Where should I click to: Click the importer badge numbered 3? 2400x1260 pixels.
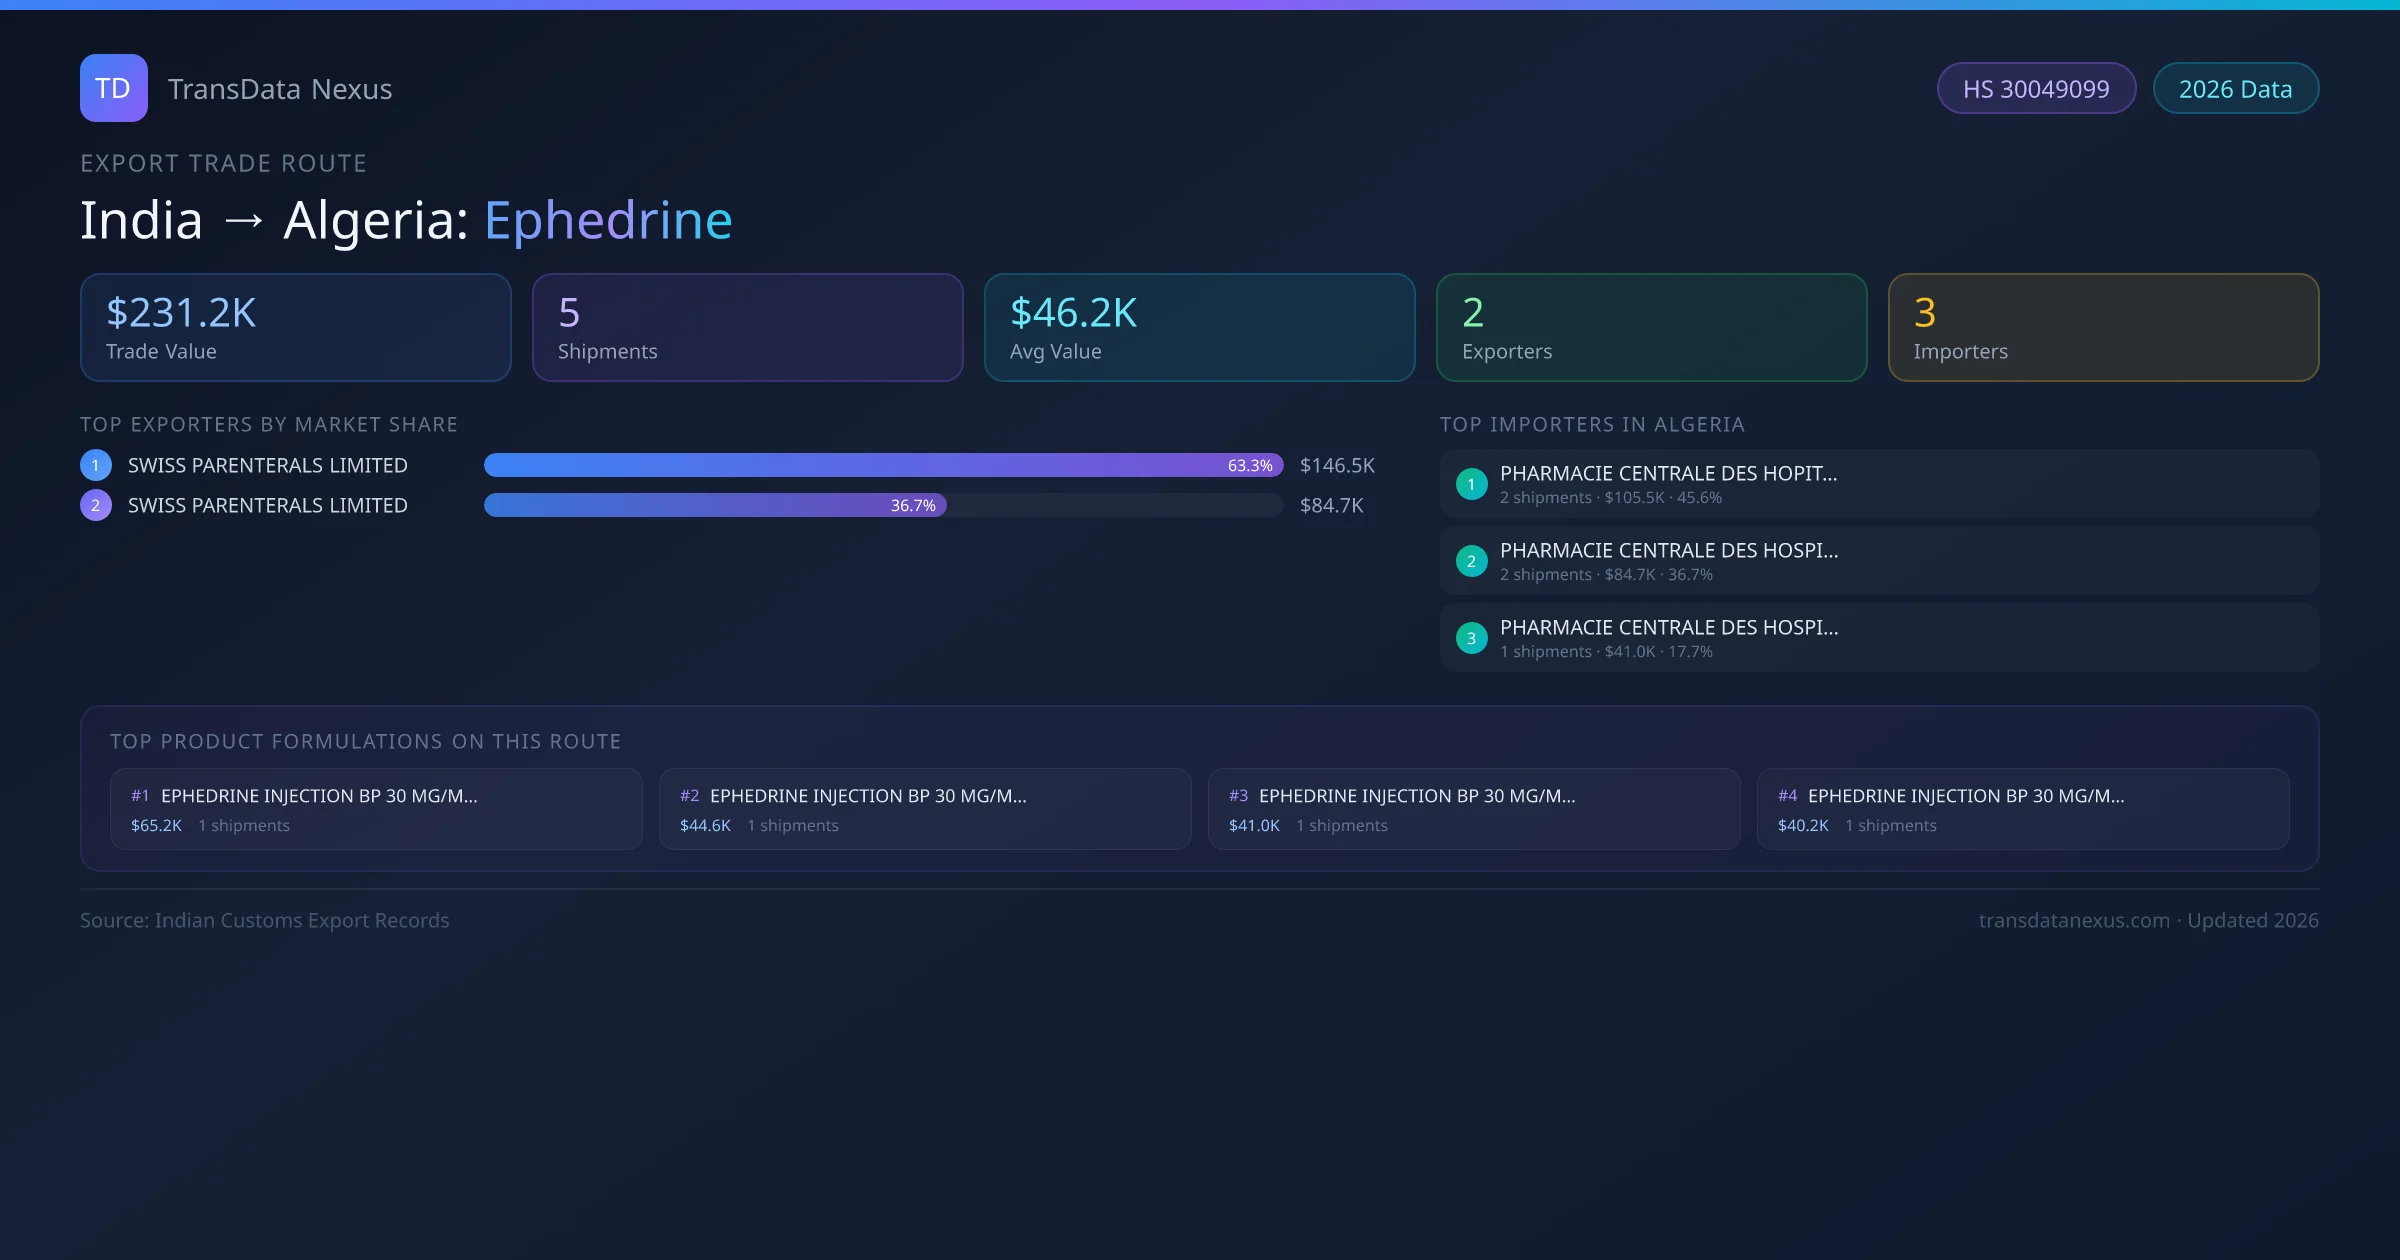click(x=1471, y=637)
